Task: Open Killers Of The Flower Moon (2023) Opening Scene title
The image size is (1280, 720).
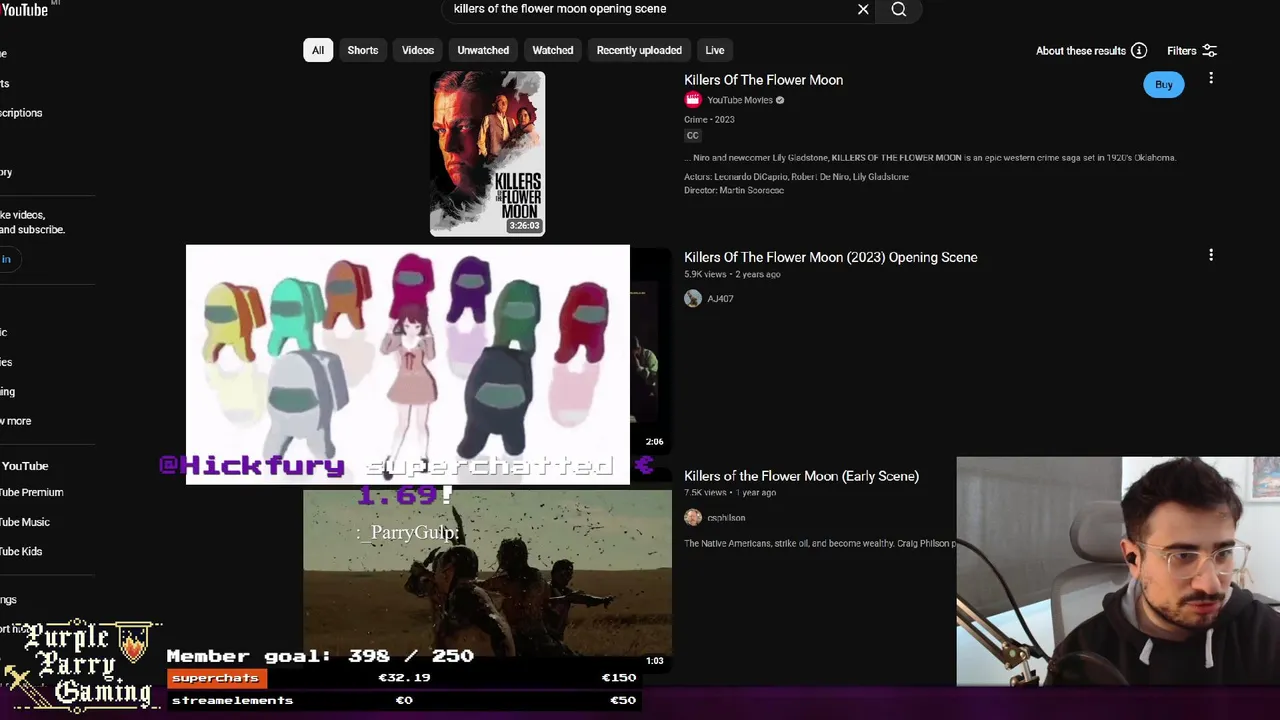Action: [x=831, y=257]
